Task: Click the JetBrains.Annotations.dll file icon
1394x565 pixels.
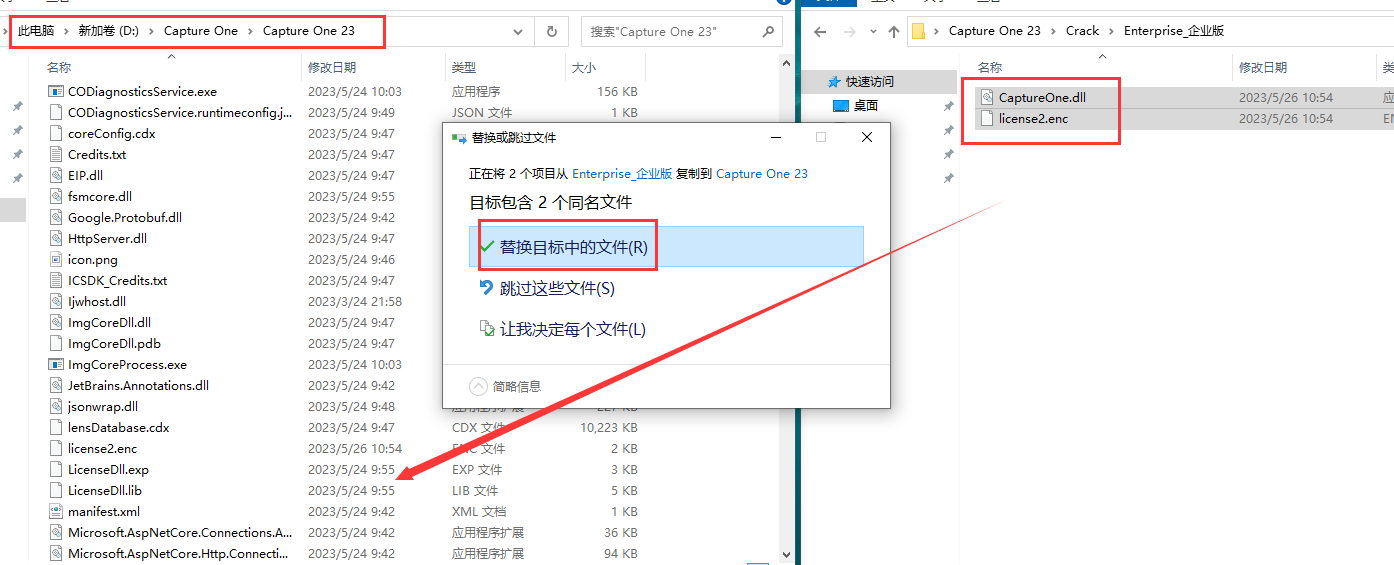Action: 56,386
